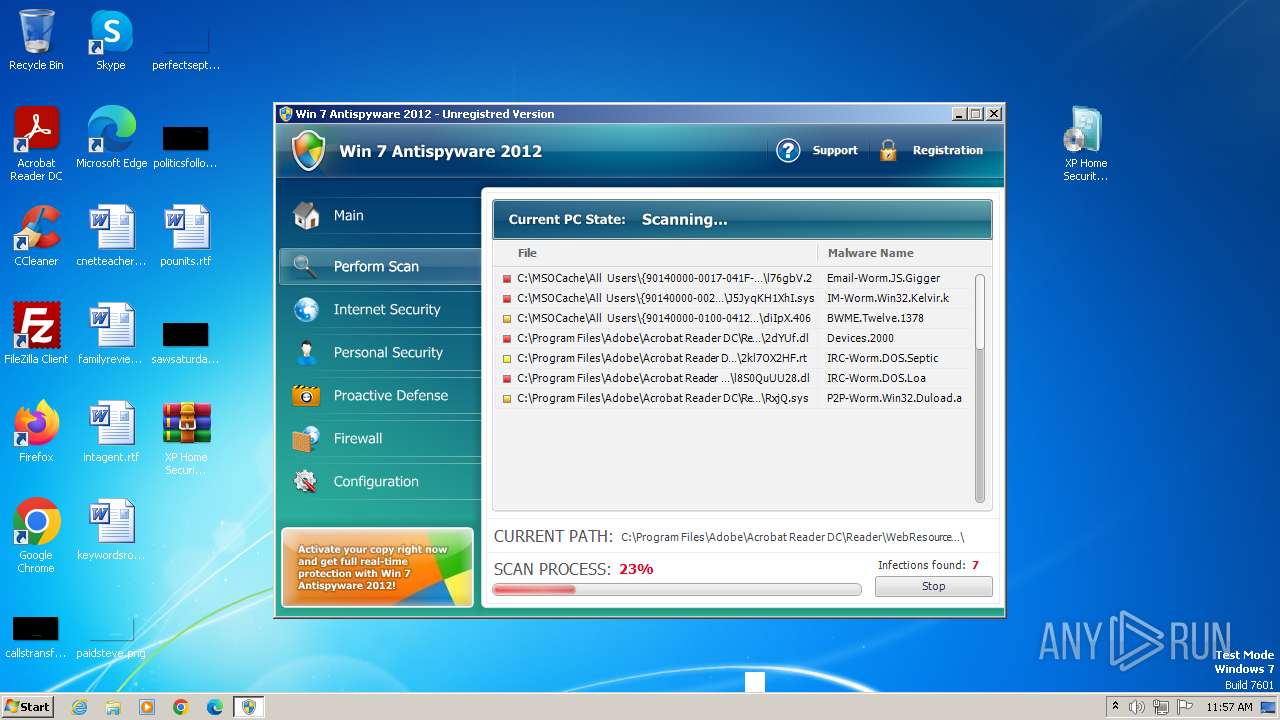This screenshot has height=720, width=1280.
Task: Select the IRC-Worm.DOS.Septic row
Action: coord(733,358)
